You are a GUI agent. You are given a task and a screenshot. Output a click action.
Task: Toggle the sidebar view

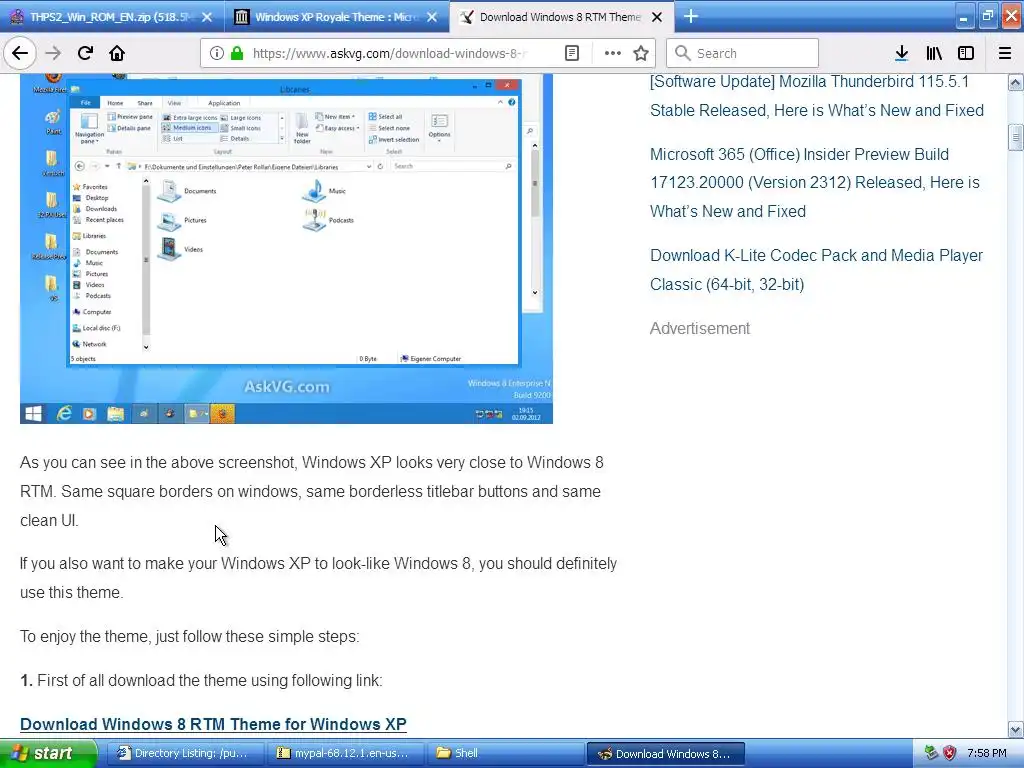tap(966, 53)
